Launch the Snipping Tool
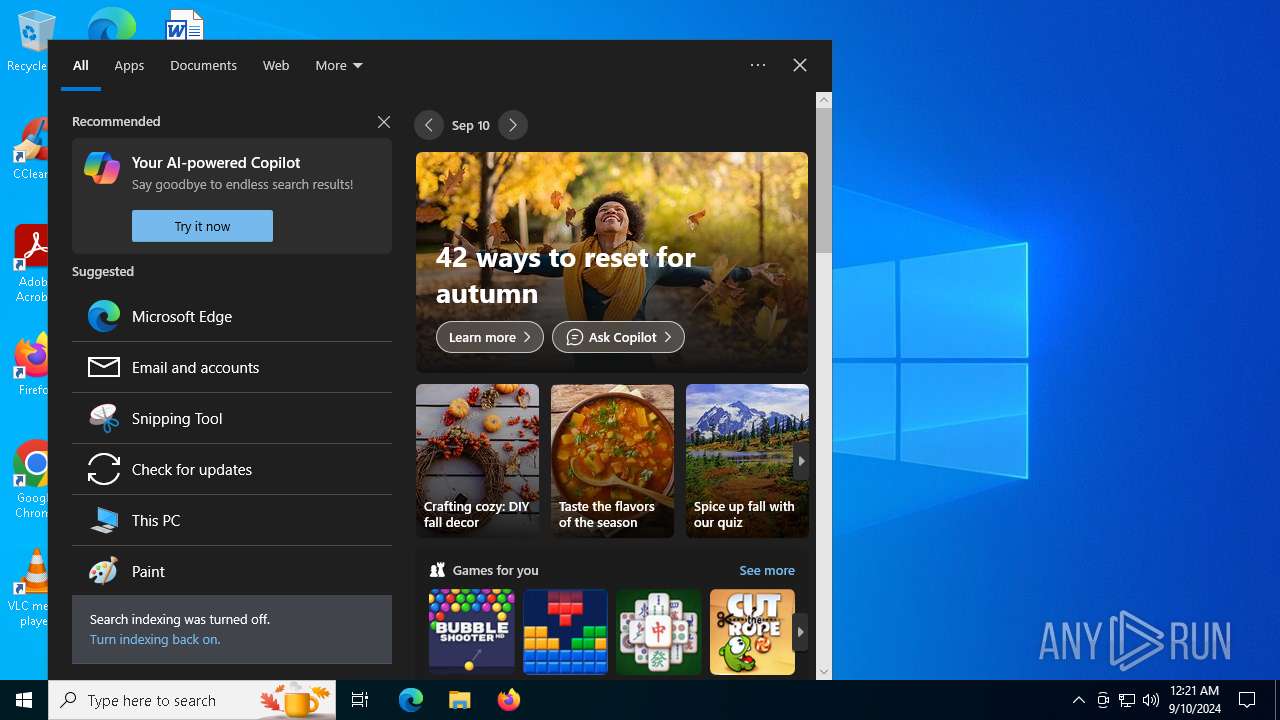Viewport: 1280px width, 720px height. (232, 418)
